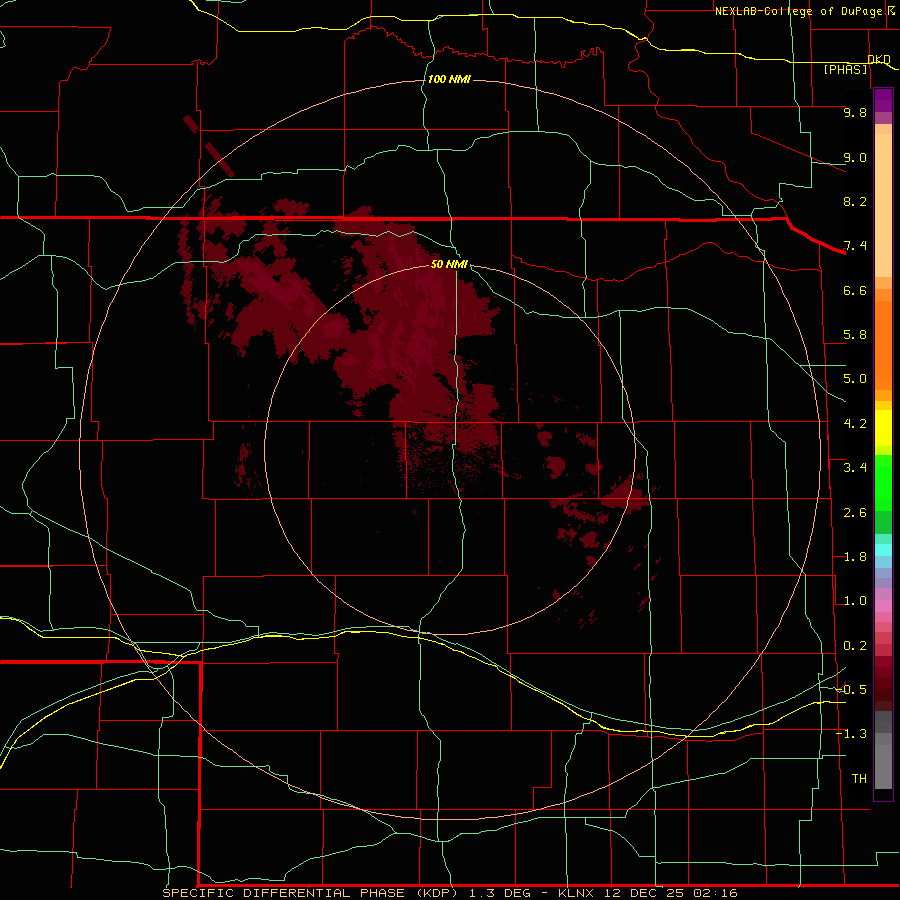Click the SPECIFIC DIFFERENTIAL PHASE (KDP) caption

tap(311, 893)
